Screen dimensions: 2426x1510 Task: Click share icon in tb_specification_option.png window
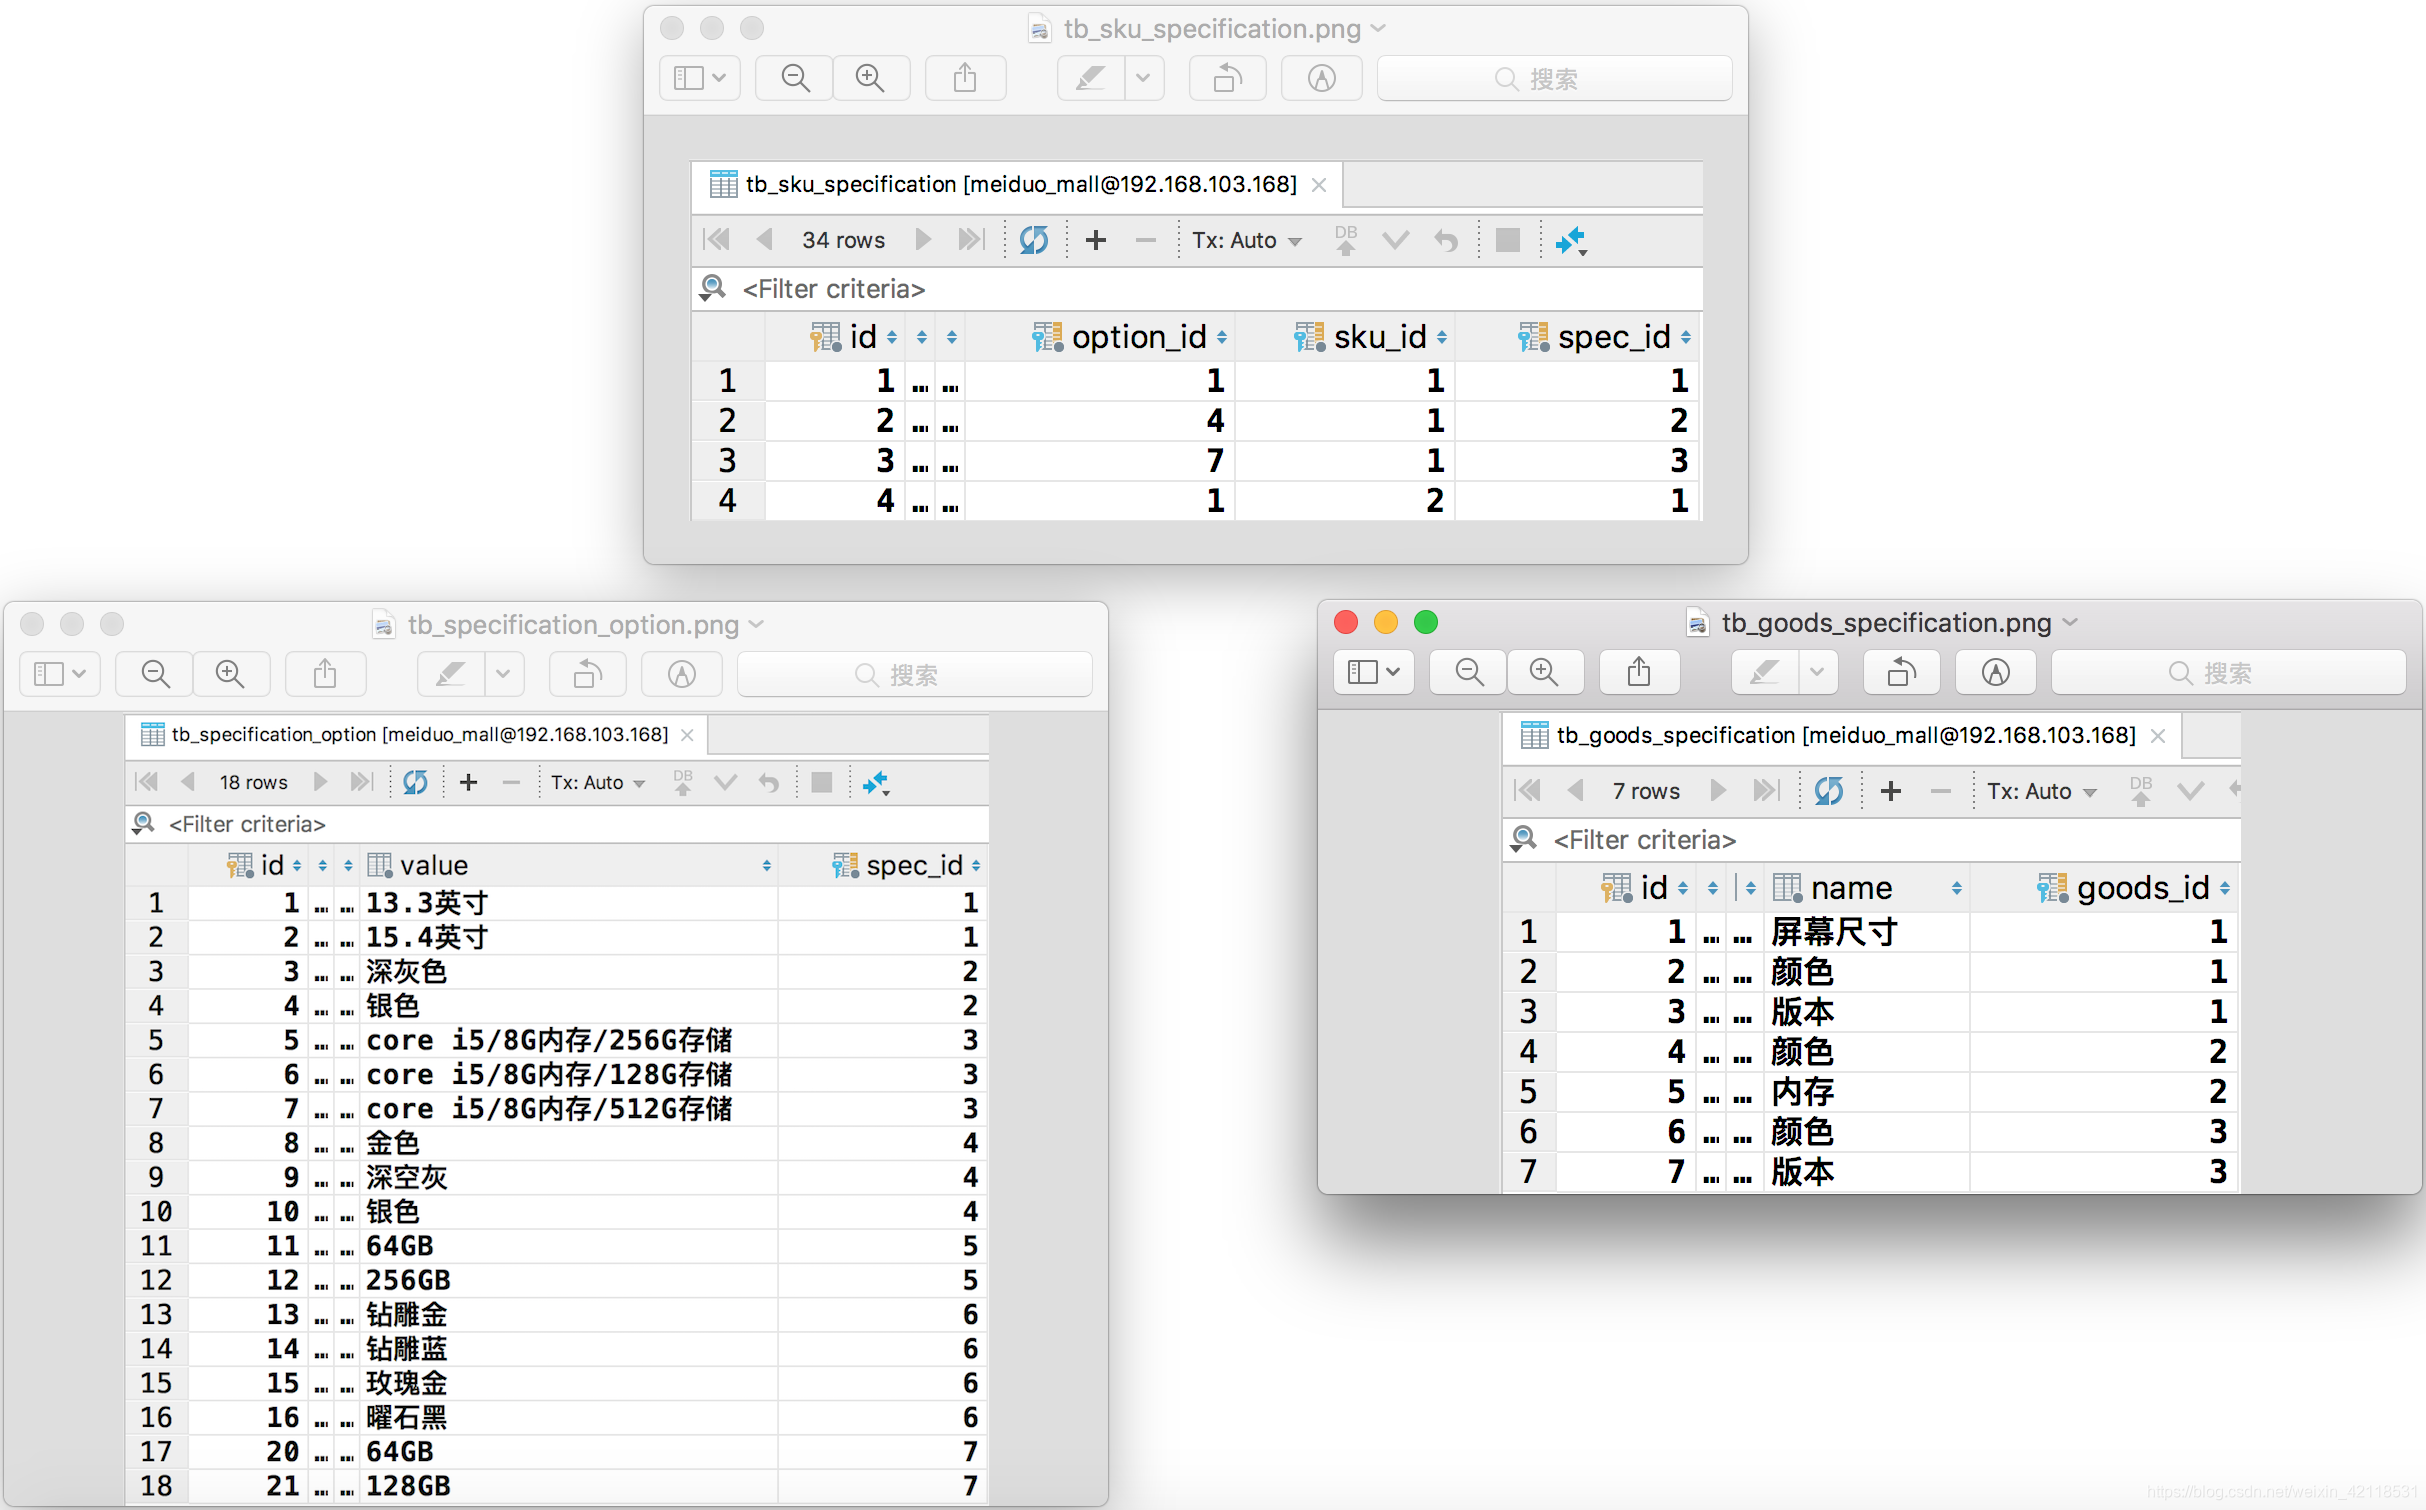coord(325,674)
